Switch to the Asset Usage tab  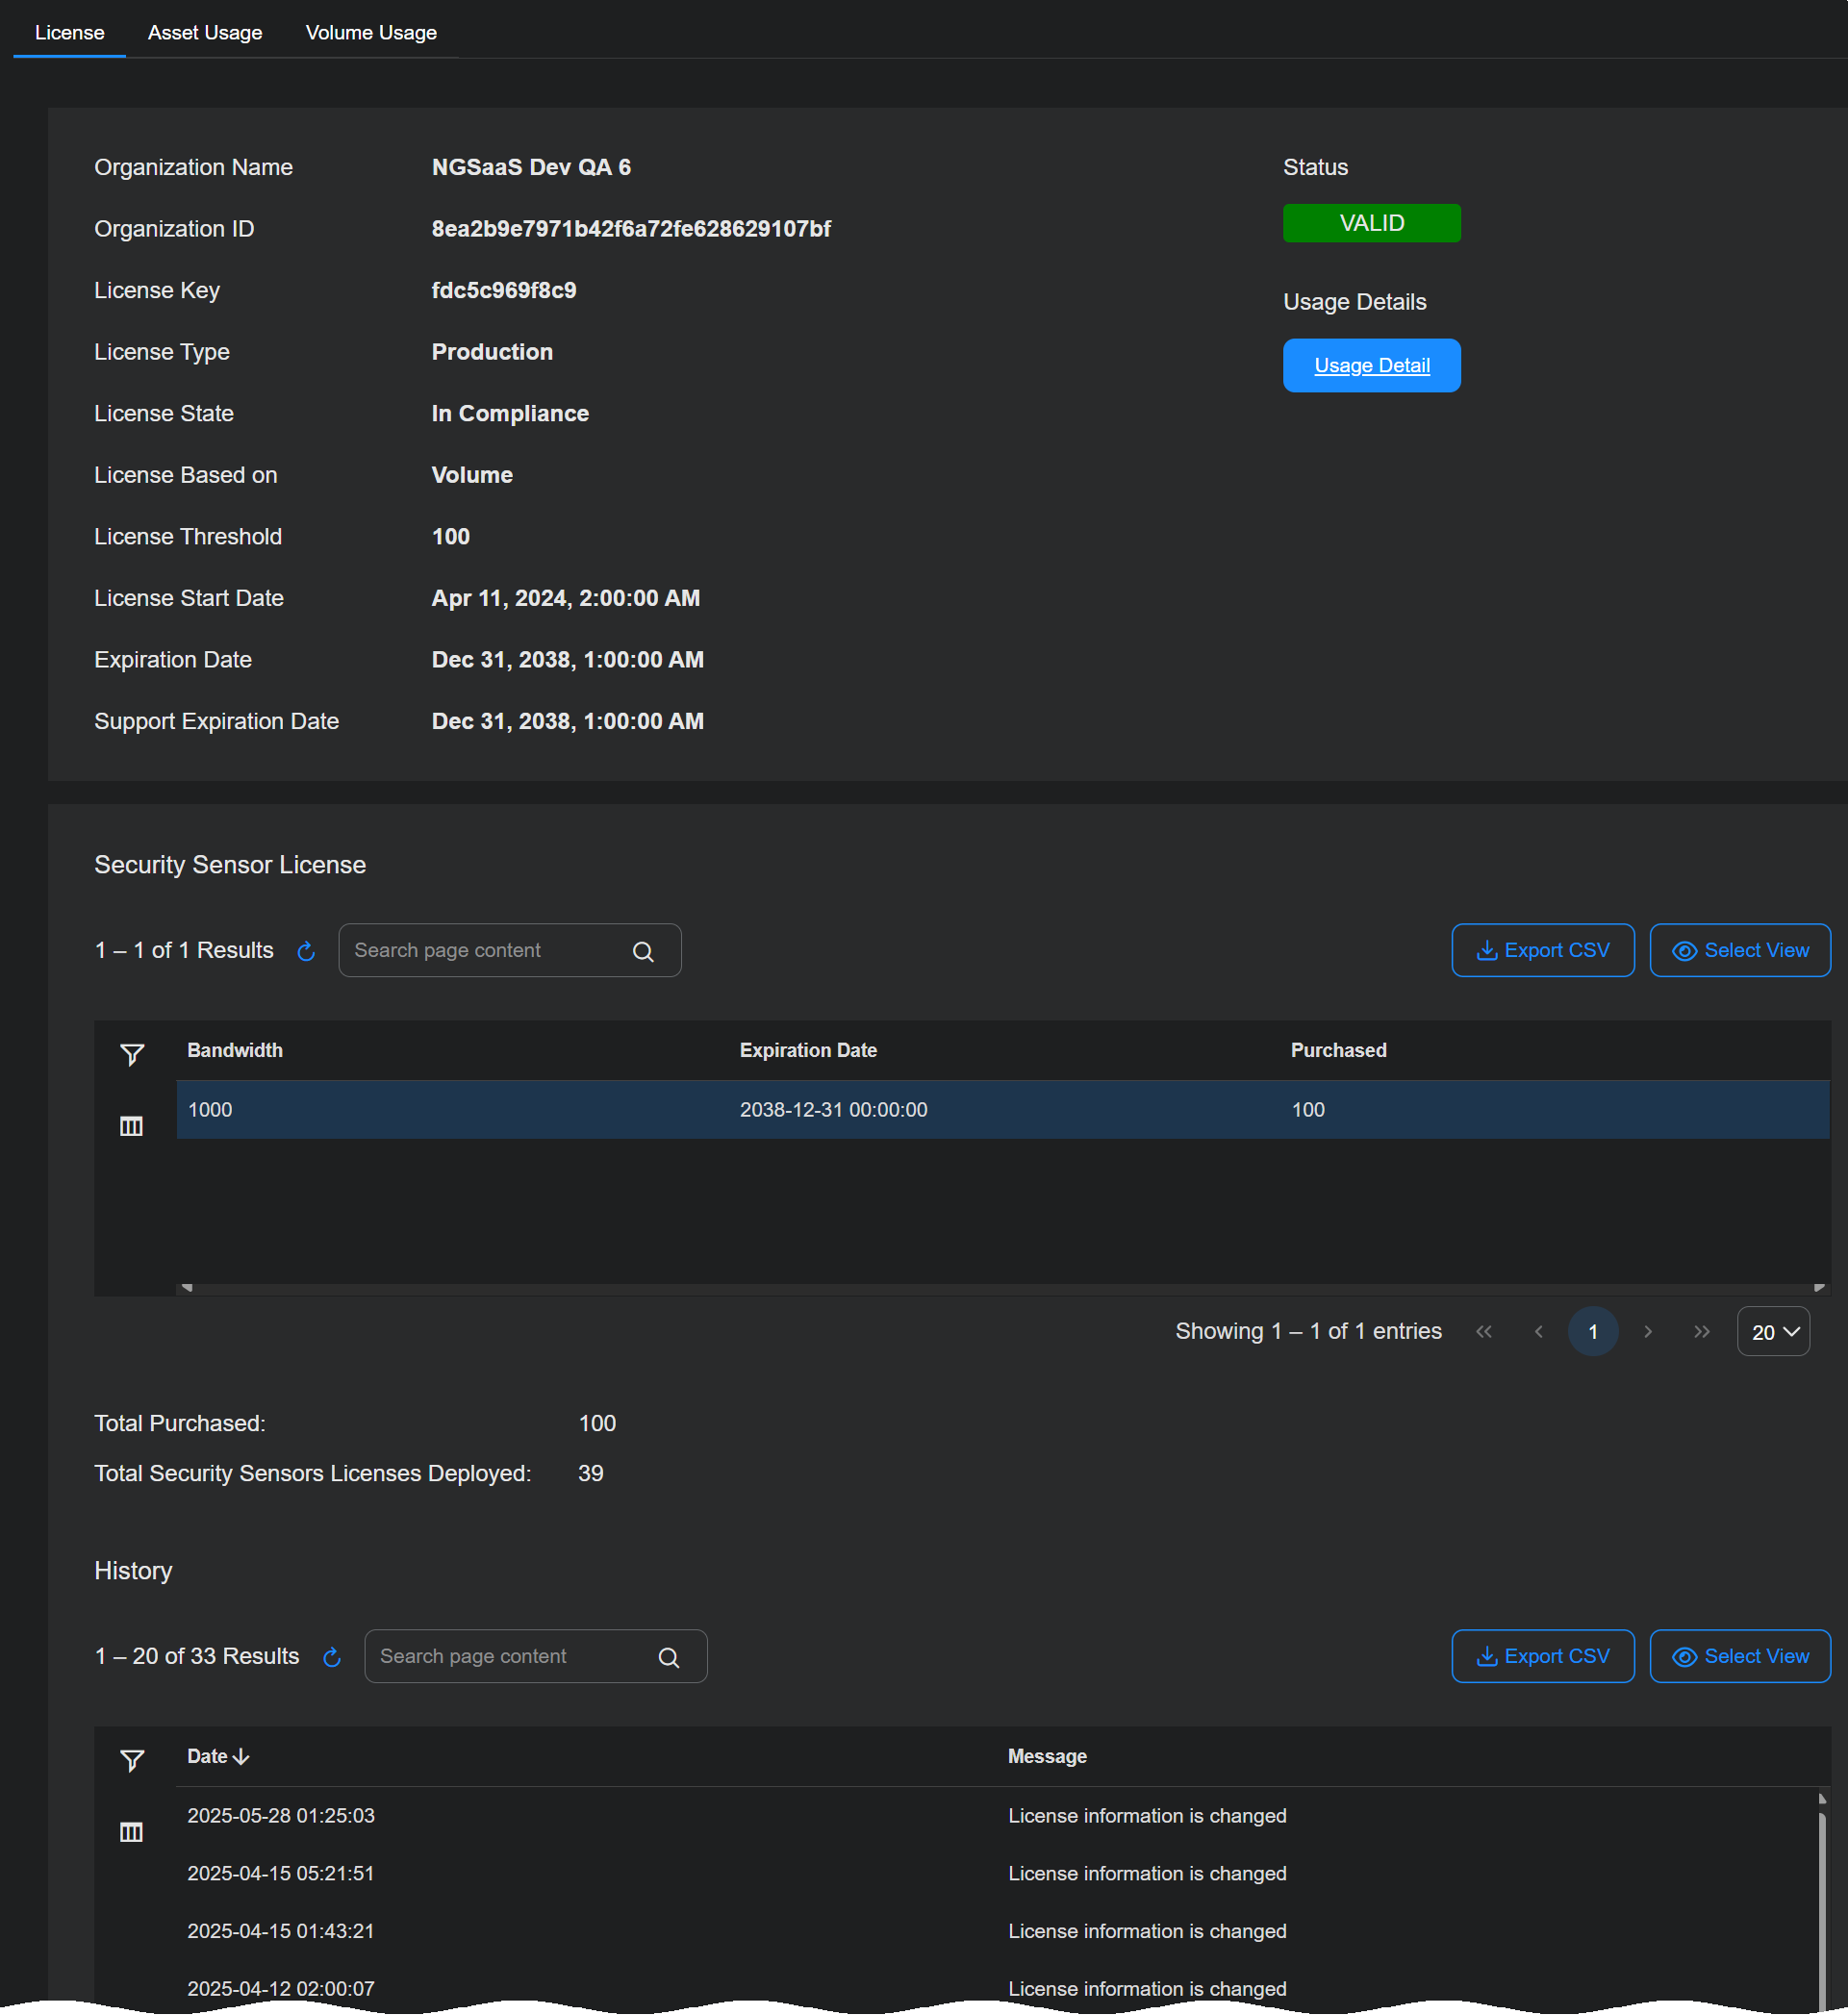tap(205, 33)
